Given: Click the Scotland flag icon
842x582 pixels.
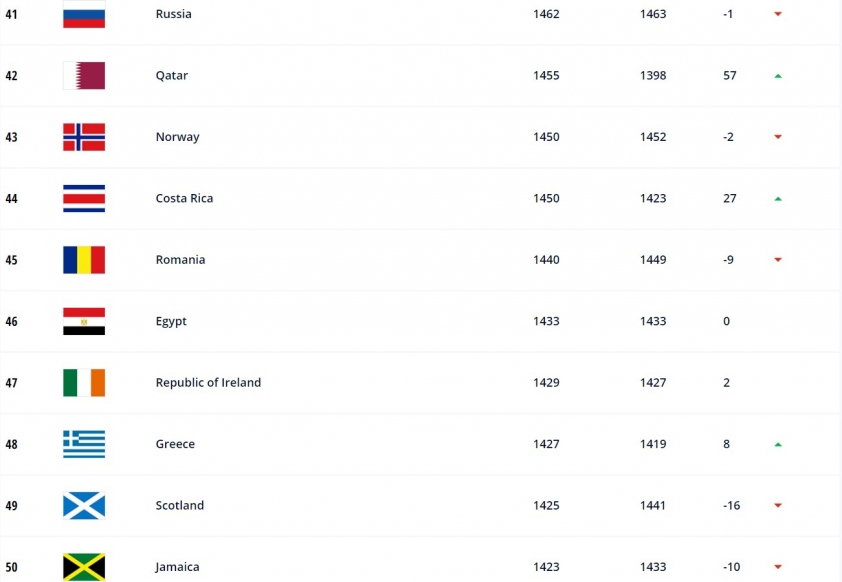Looking at the screenshot, I should pyautogui.click(x=84, y=505).
